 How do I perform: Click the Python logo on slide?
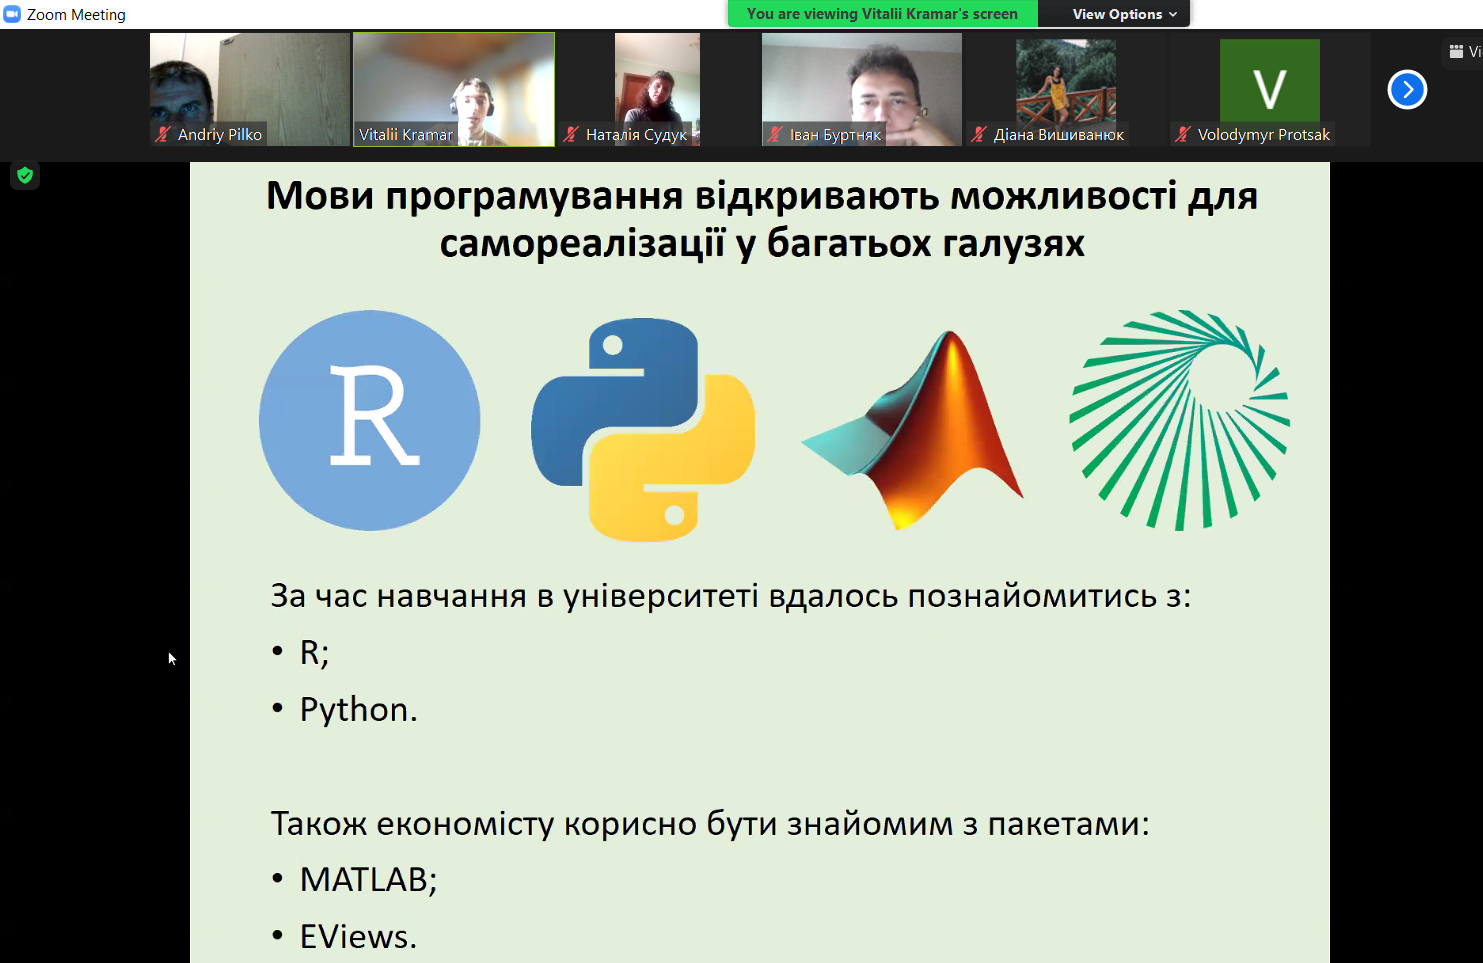coord(643,430)
